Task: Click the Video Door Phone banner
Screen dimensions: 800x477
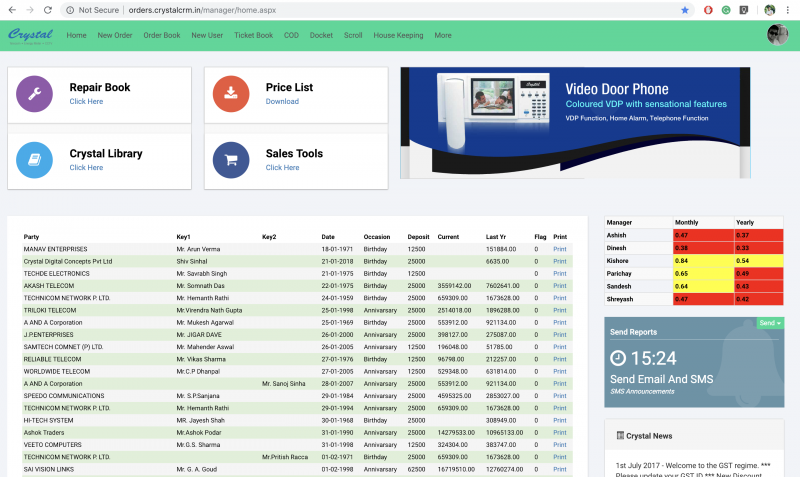Action: (575, 123)
